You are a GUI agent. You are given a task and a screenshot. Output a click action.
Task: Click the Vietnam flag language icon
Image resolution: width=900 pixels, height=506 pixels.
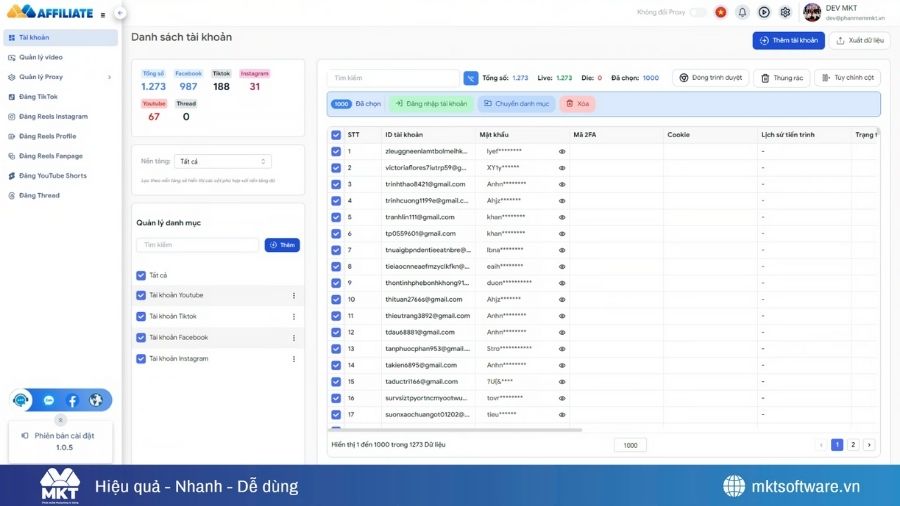click(x=719, y=12)
